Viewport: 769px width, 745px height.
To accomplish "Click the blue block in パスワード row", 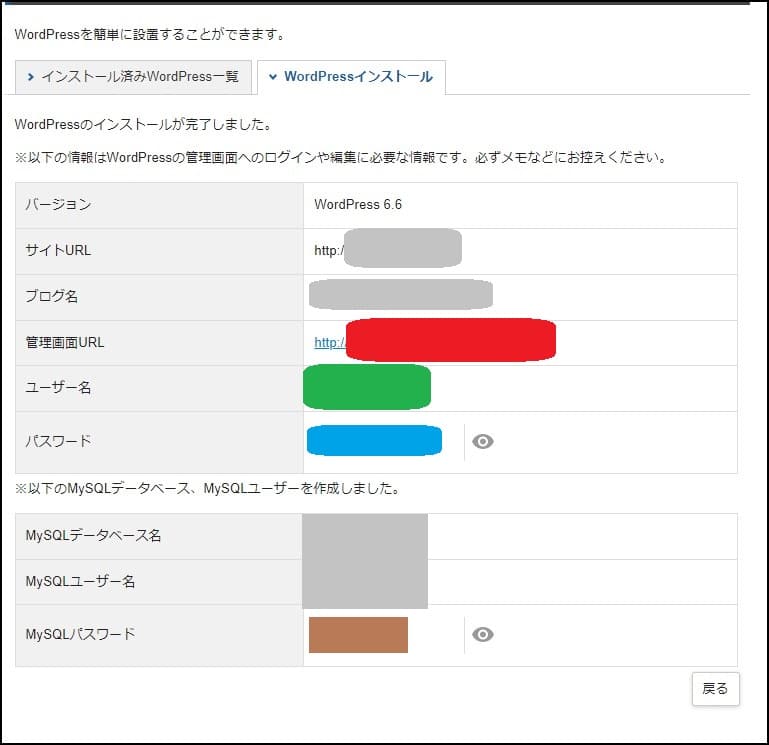I will pos(374,441).
